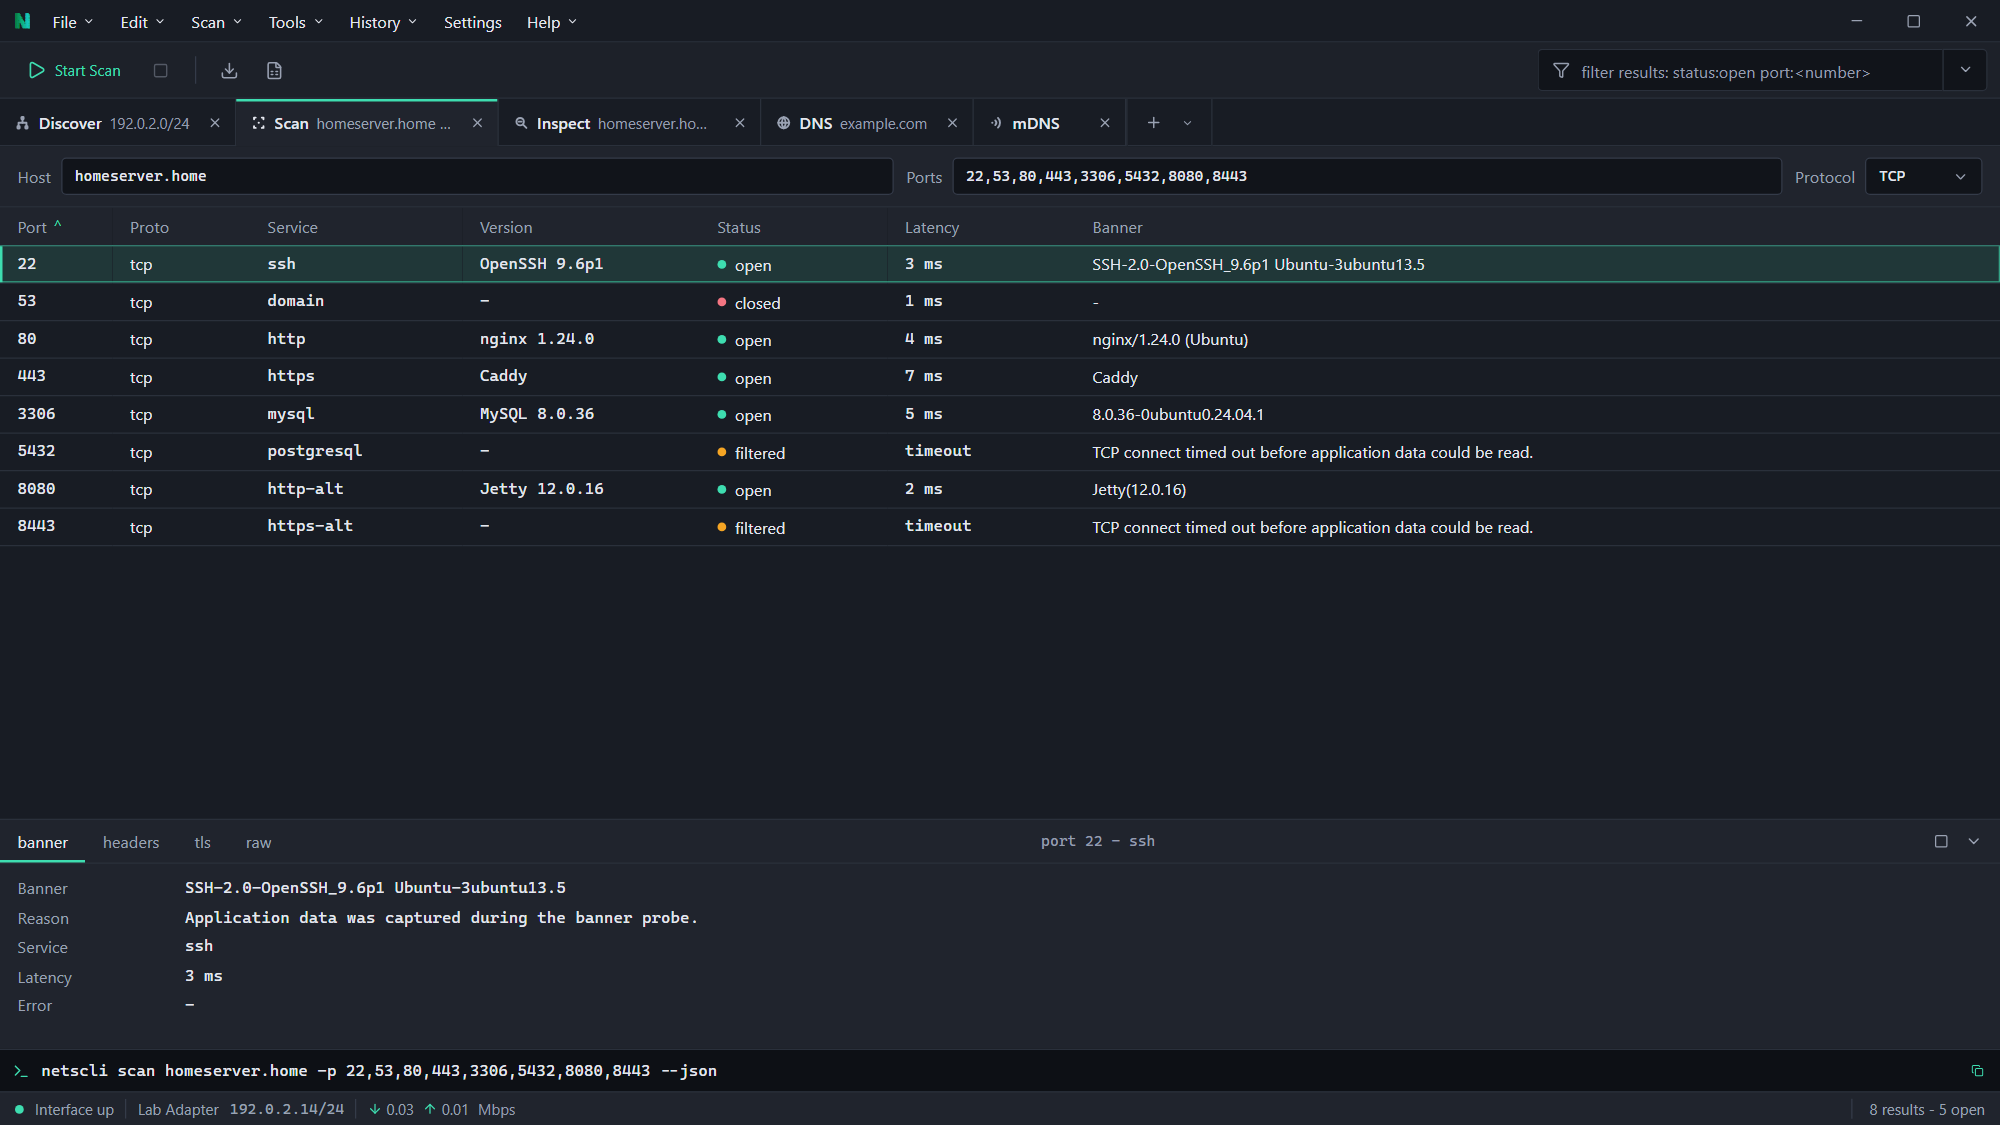Maximize the detail panel square icon
The height and width of the screenshot is (1125, 2000).
click(1941, 841)
